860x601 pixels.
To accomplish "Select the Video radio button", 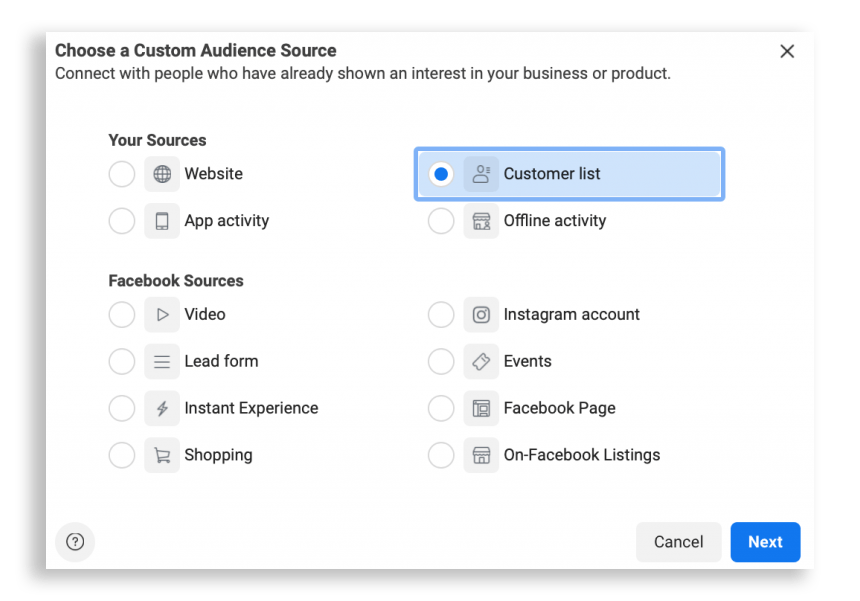I will pyautogui.click(x=122, y=315).
